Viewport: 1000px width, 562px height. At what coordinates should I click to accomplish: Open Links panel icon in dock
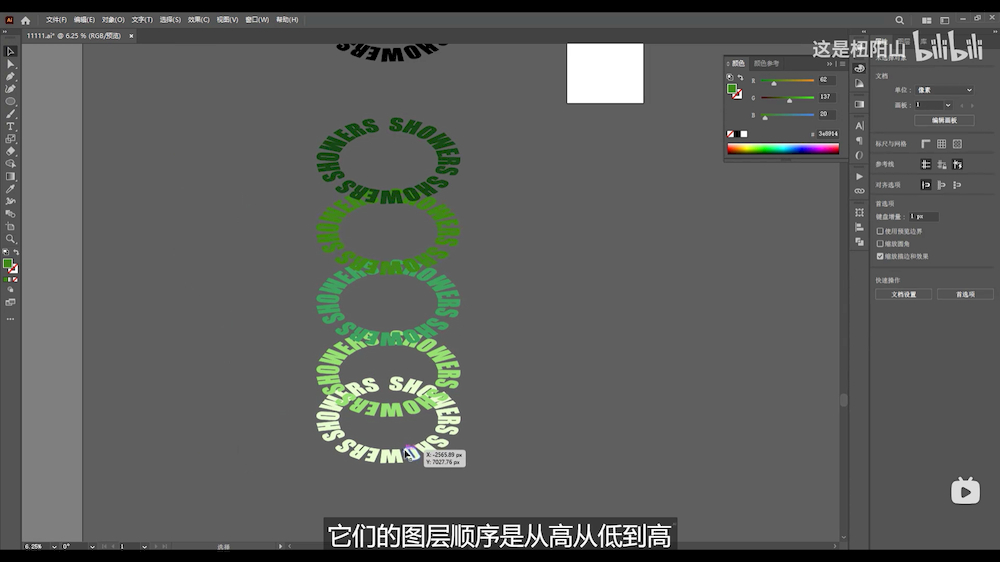click(x=859, y=191)
